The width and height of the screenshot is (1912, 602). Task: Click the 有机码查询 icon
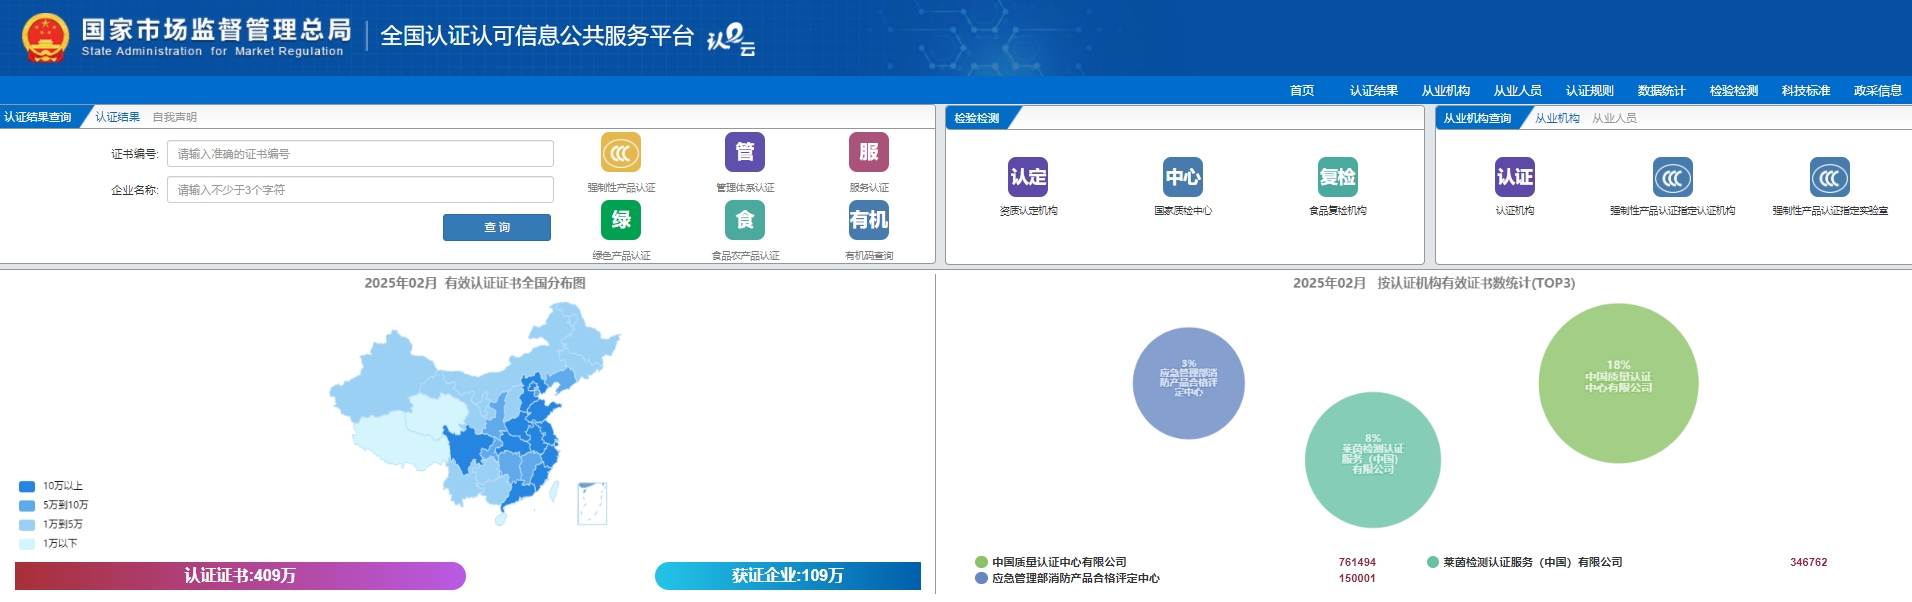click(868, 220)
